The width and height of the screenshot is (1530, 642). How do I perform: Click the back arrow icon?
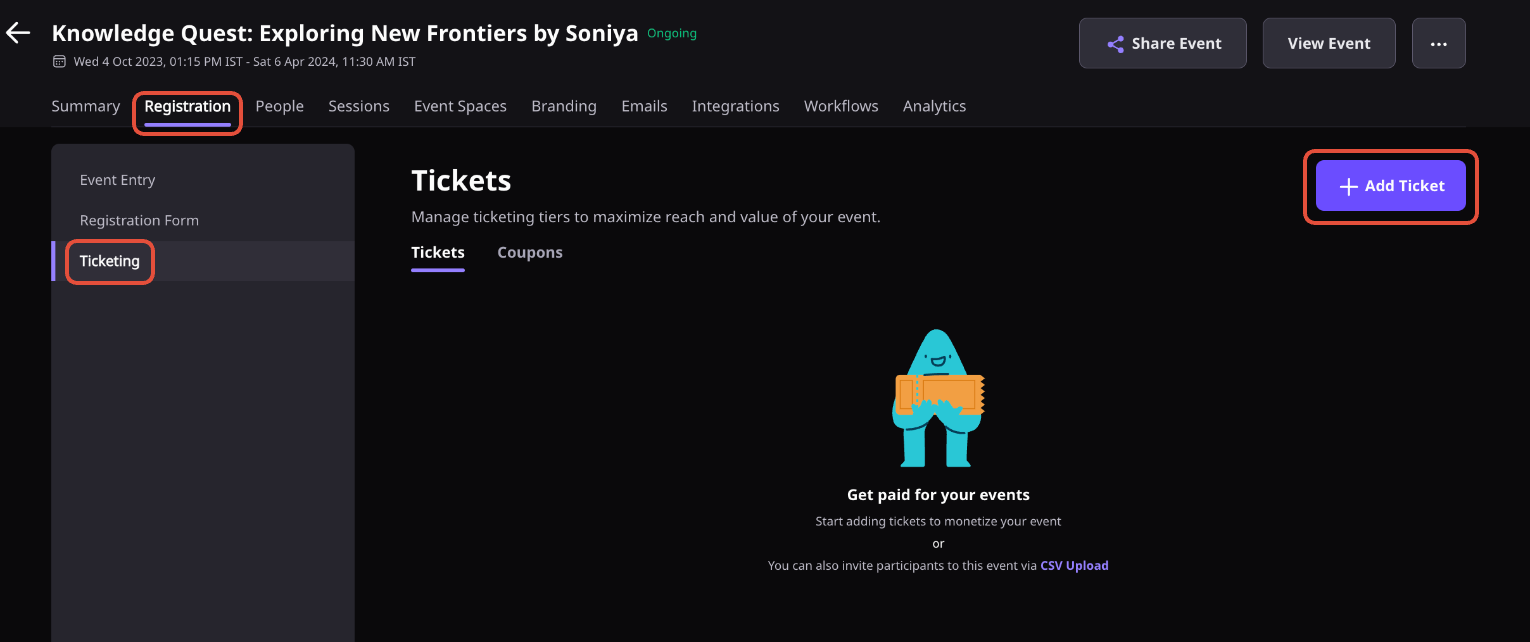pos(18,33)
